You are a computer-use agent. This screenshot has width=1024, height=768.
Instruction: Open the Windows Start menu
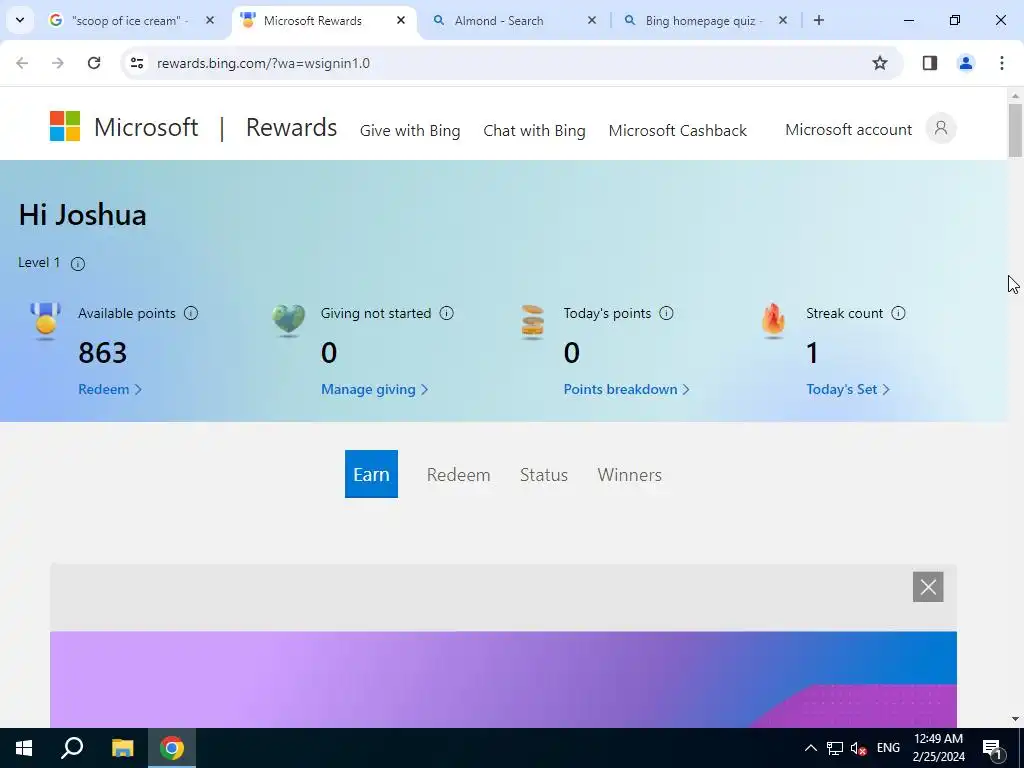(x=24, y=748)
